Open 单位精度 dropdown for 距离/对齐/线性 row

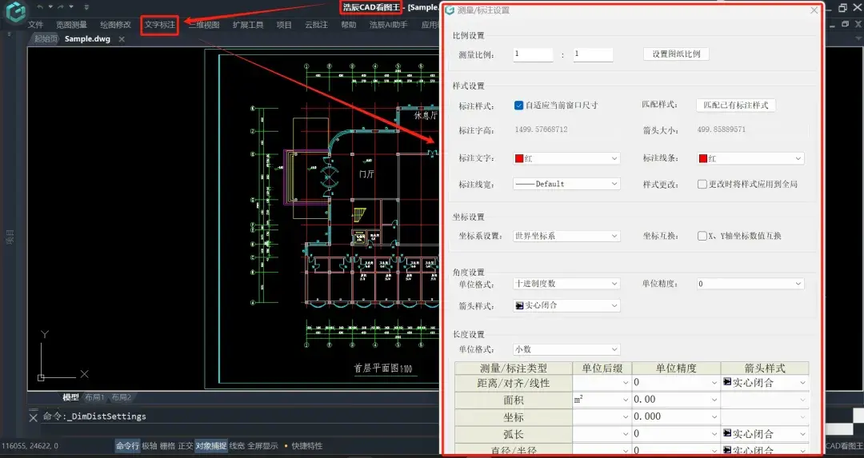point(676,382)
